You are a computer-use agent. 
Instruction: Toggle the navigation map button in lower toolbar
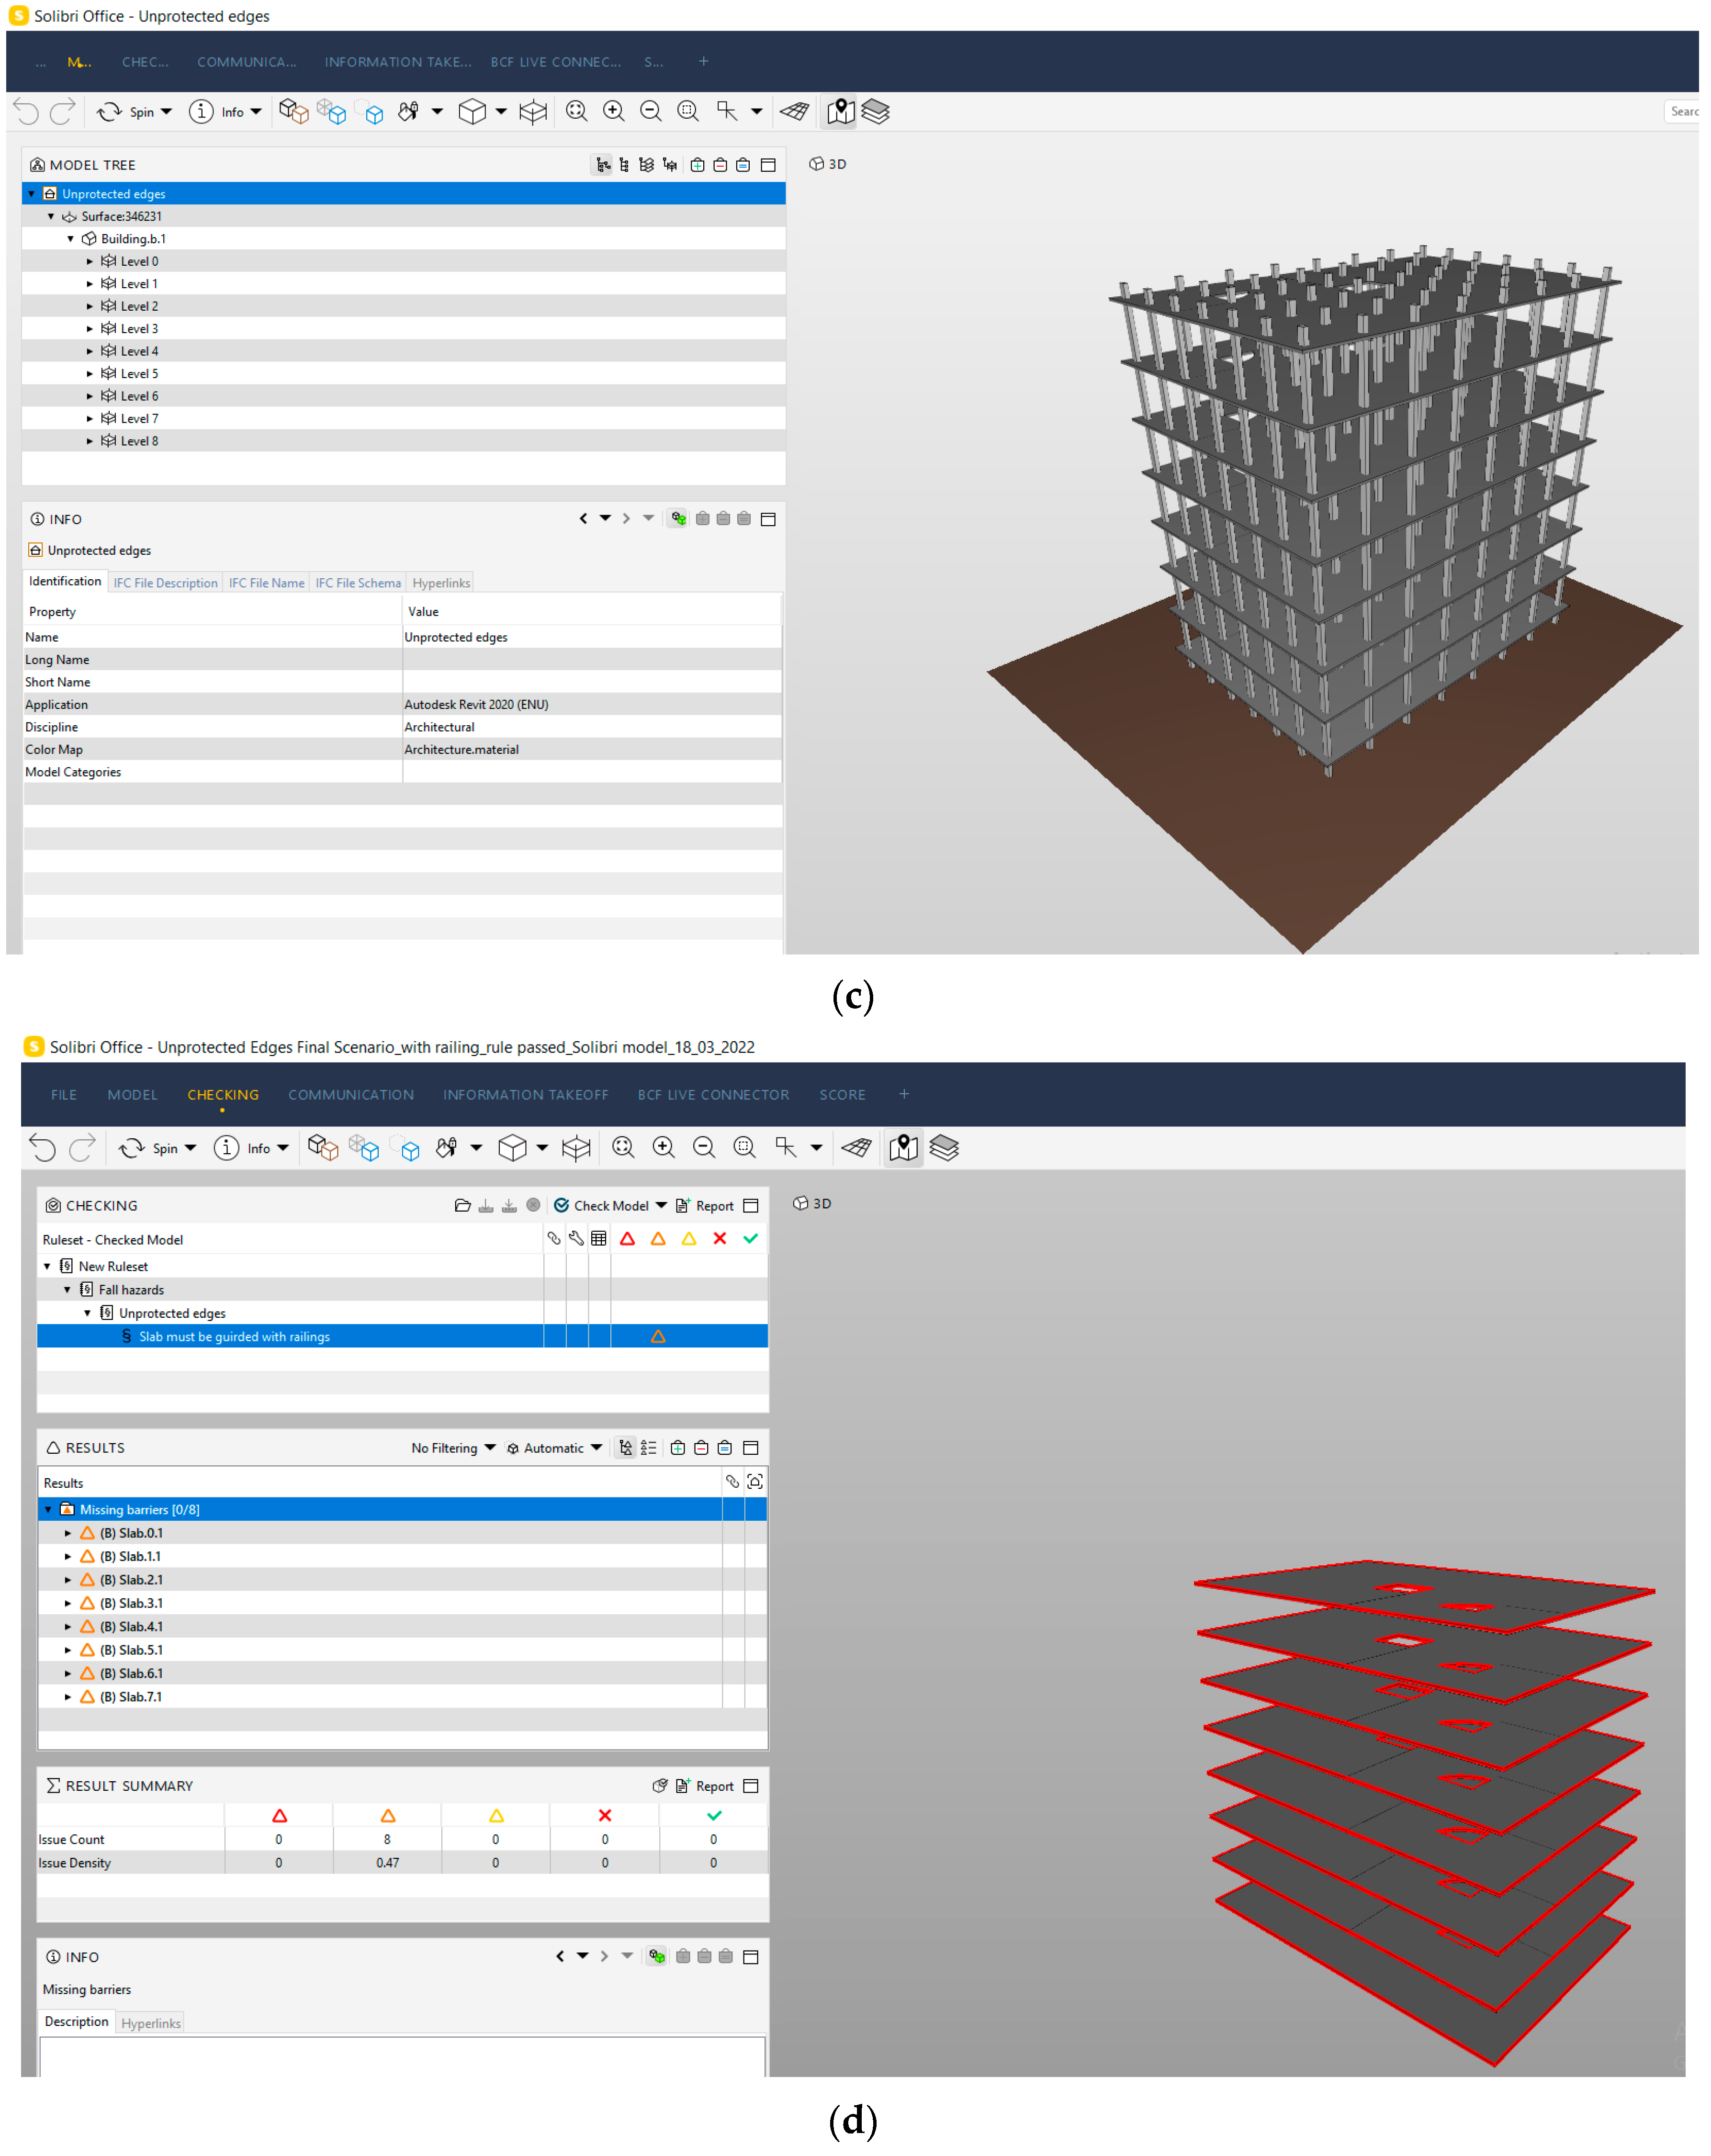pyautogui.click(x=903, y=1148)
